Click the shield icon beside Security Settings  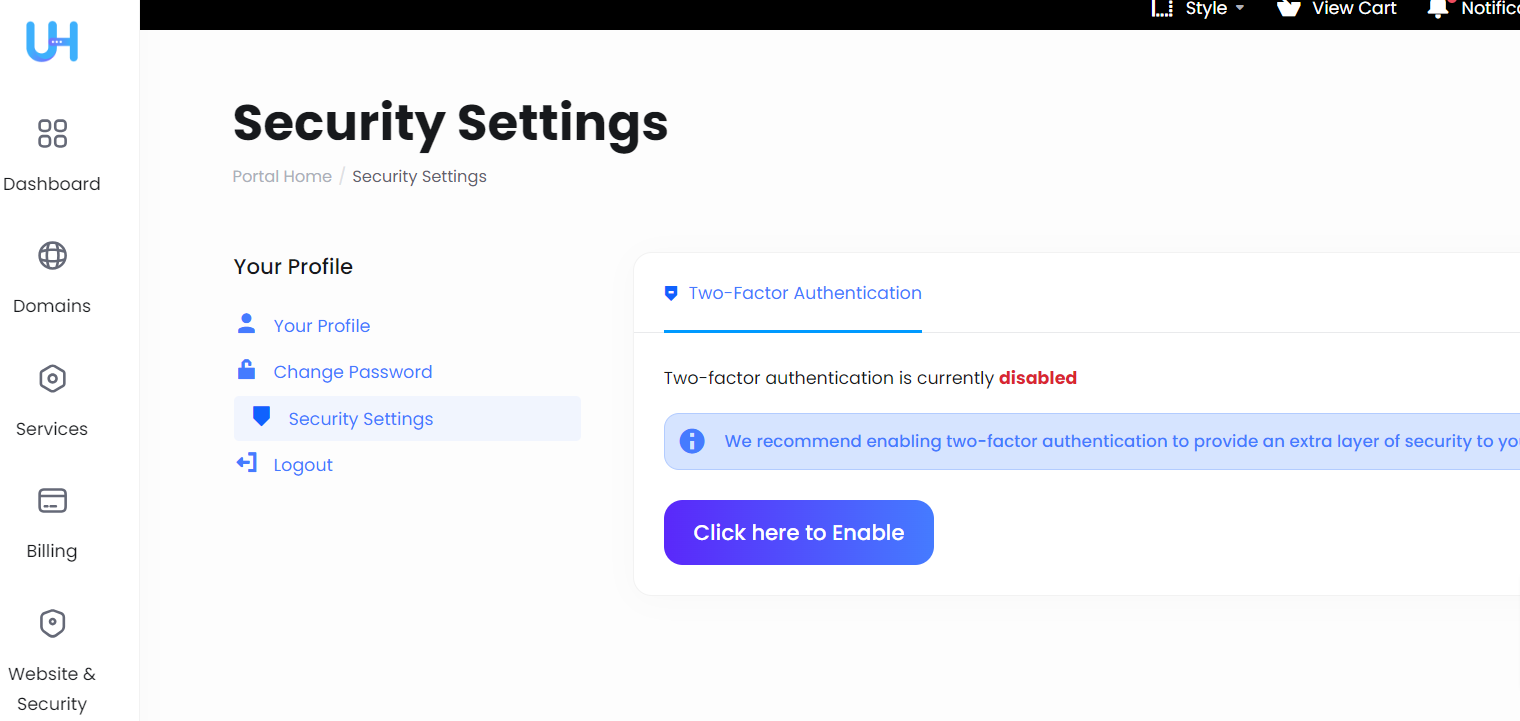coord(261,416)
